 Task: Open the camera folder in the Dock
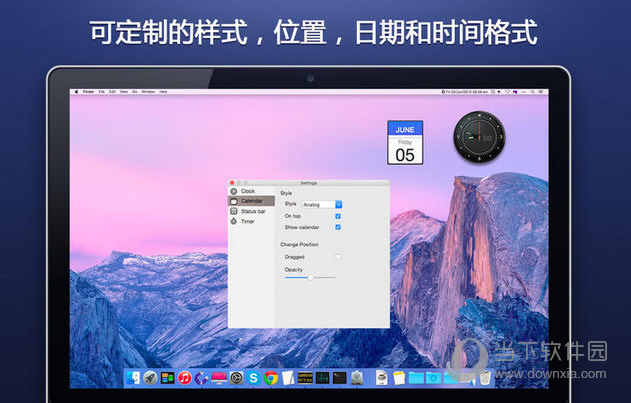(433, 378)
